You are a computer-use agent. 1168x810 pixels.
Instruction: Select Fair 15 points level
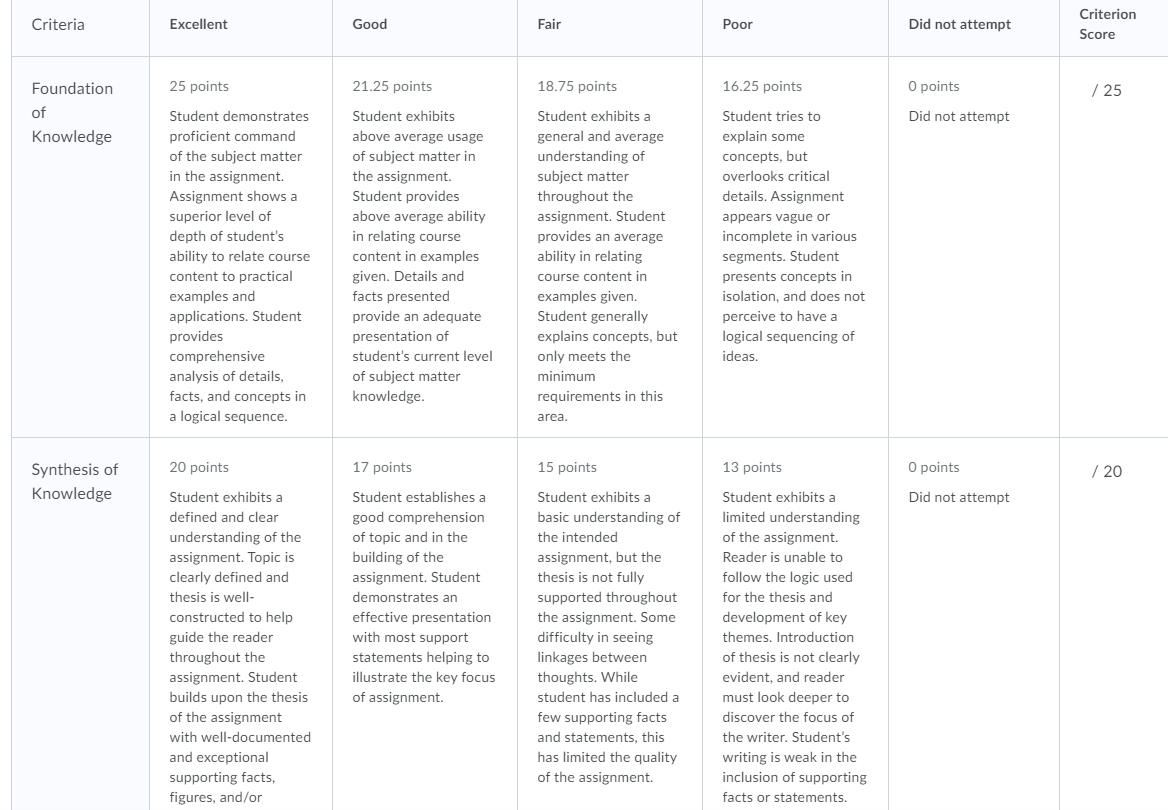[x=609, y=624]
